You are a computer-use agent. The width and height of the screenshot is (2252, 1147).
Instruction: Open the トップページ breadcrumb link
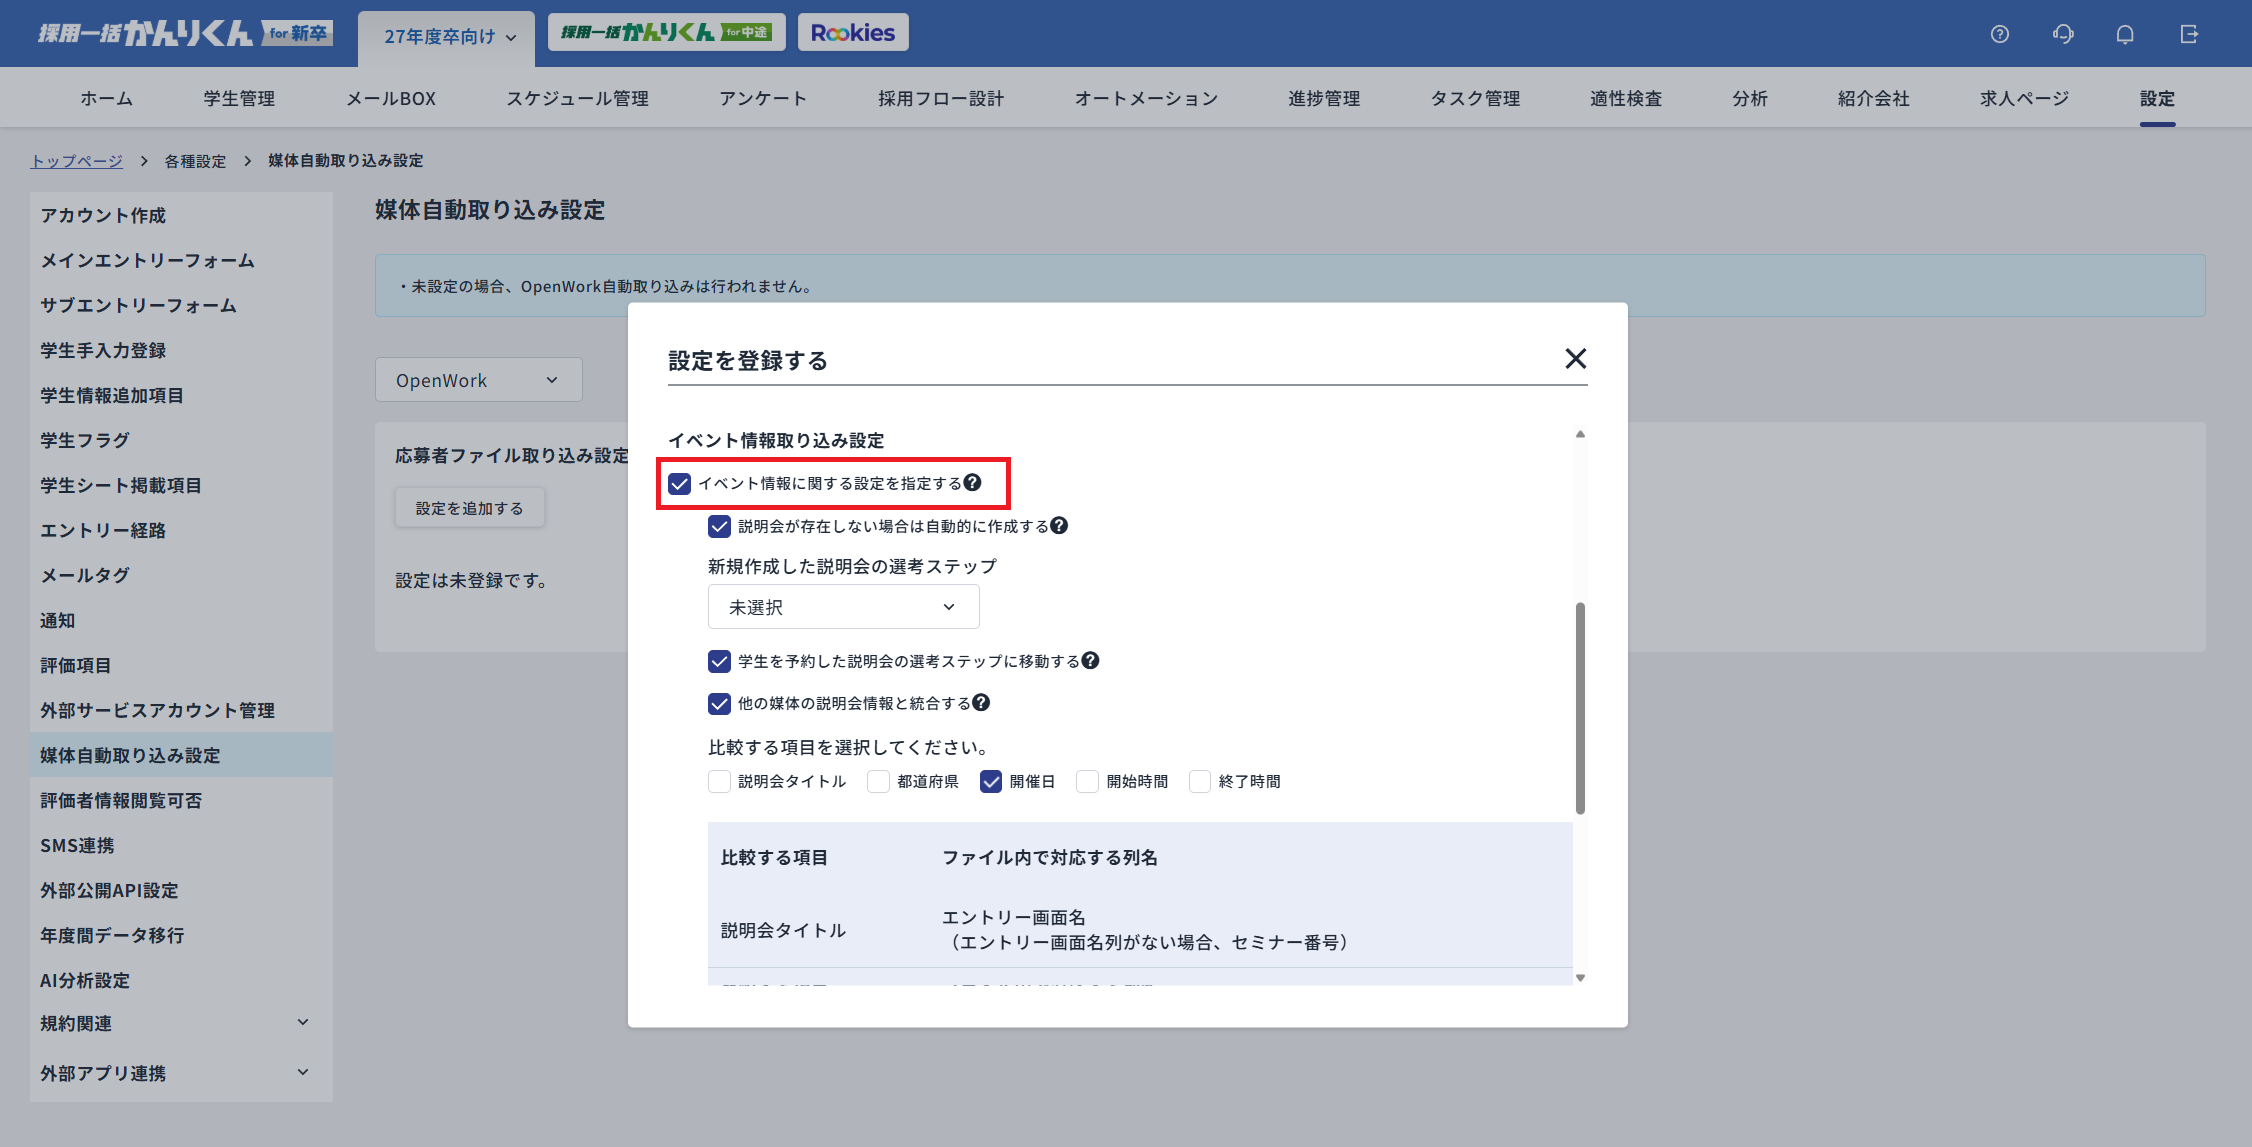(77, 160)
